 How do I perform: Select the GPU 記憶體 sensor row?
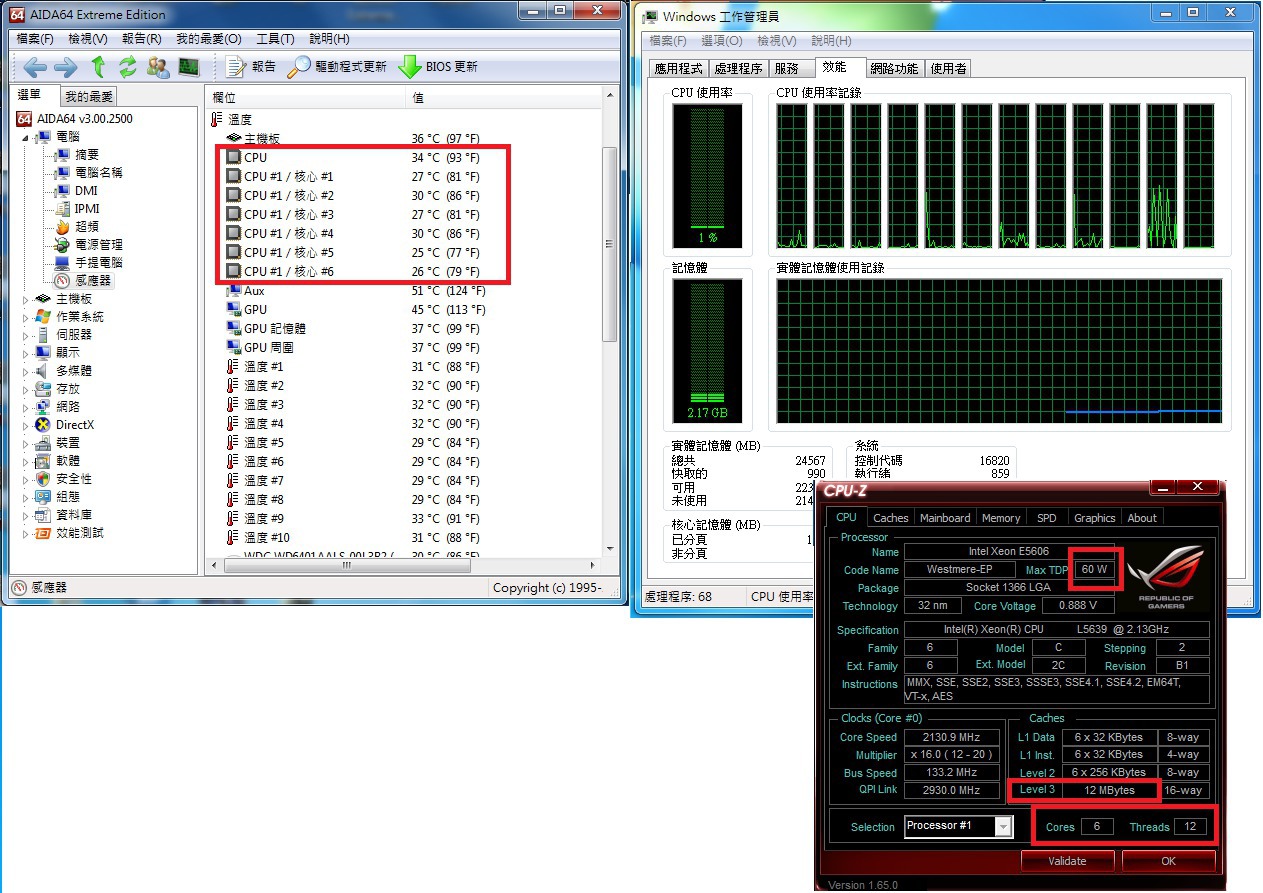click(x=404, y=328)
